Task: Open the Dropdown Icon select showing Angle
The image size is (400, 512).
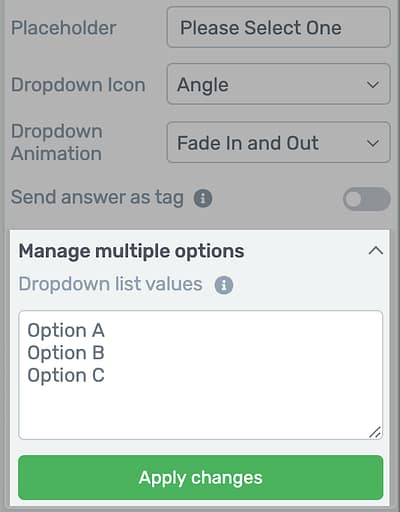Action: [x=278, y=84]
